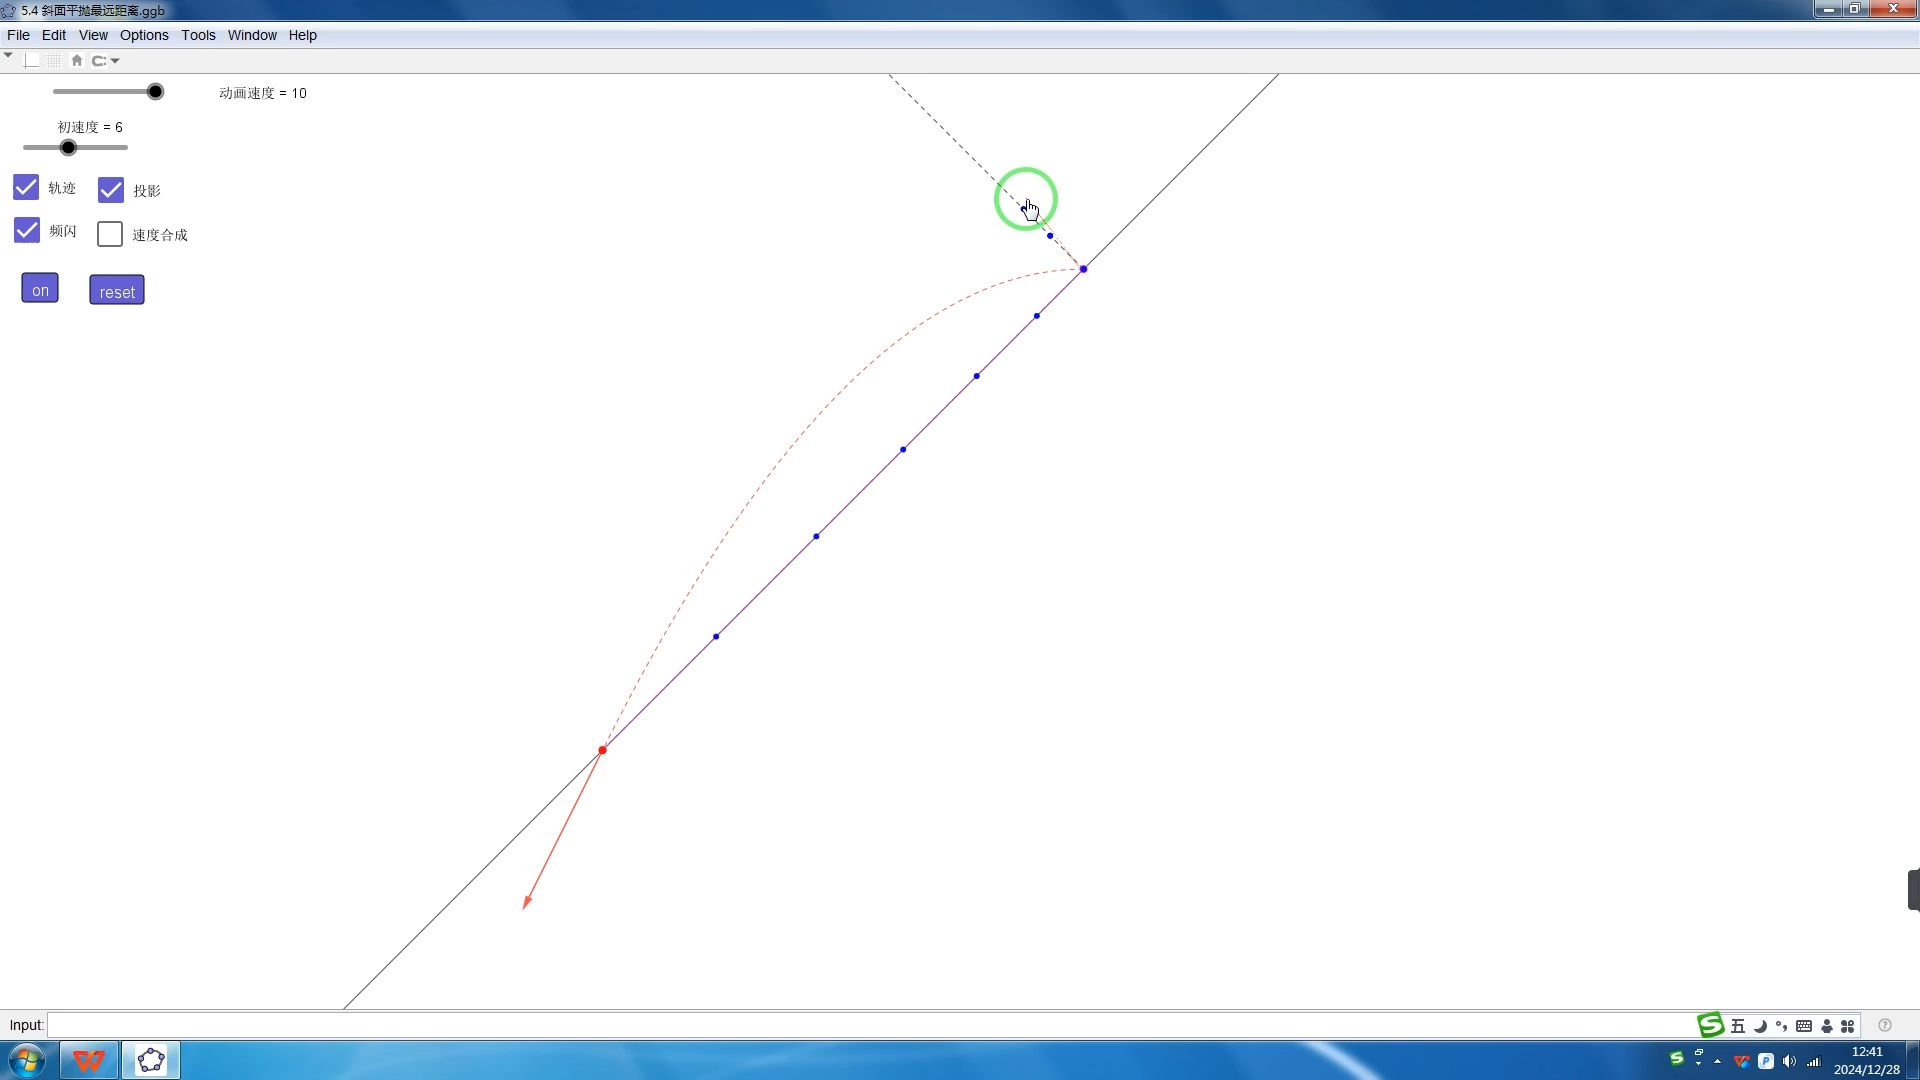
Task: Show hidden system tray icons arrow
Action: (1717, 1061)
